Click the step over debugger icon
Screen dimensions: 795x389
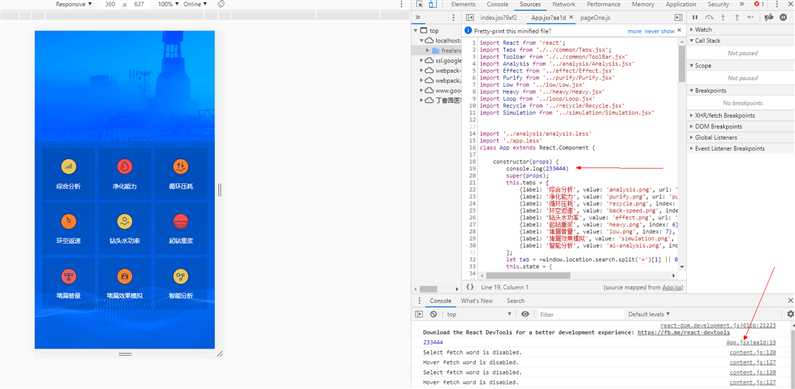(709, 18)
